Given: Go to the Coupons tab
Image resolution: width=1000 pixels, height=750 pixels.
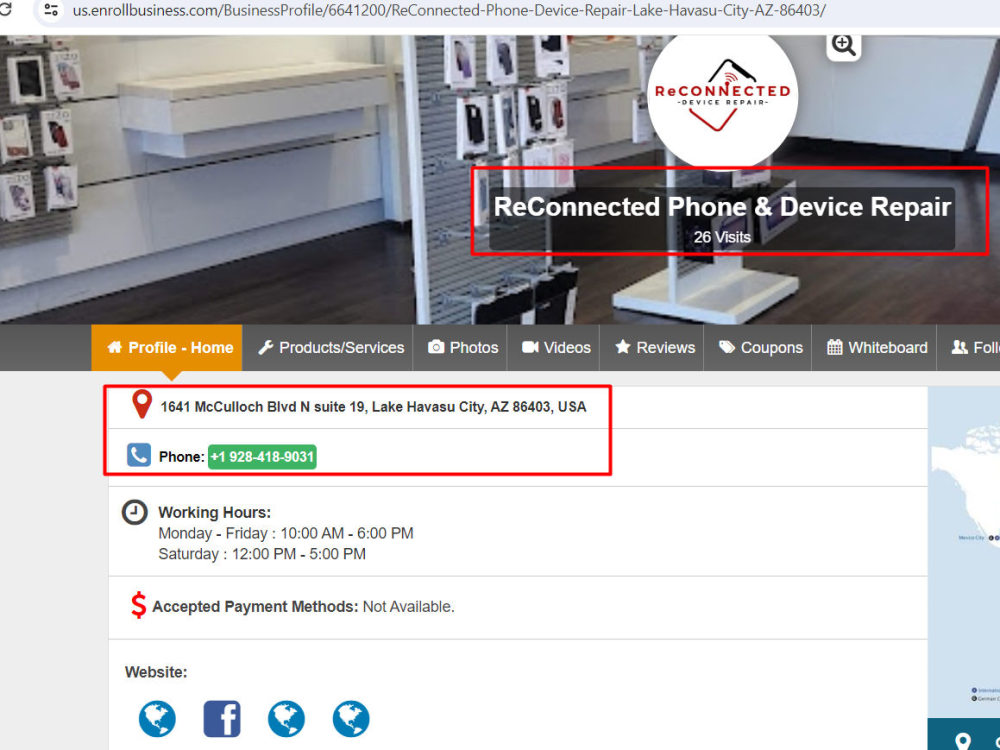Looking at the screenshot, I should coord(760,348).
